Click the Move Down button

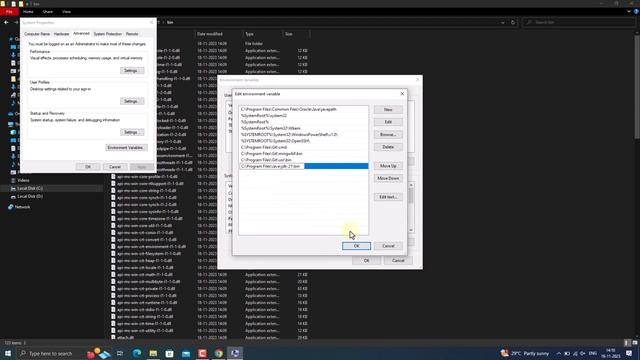tap(388, 178)
